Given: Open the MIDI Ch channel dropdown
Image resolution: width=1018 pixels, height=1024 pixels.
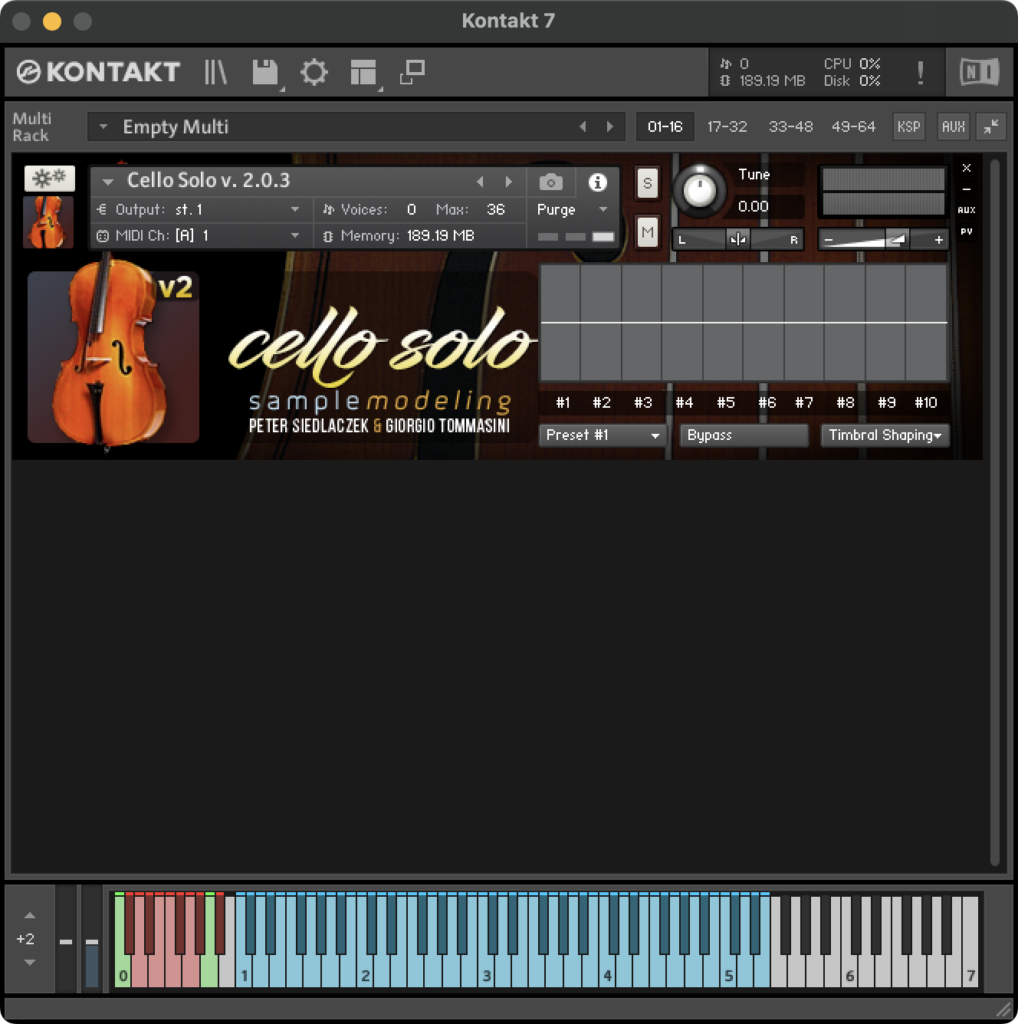Looking at the screenshot, I should pos(295,236).
